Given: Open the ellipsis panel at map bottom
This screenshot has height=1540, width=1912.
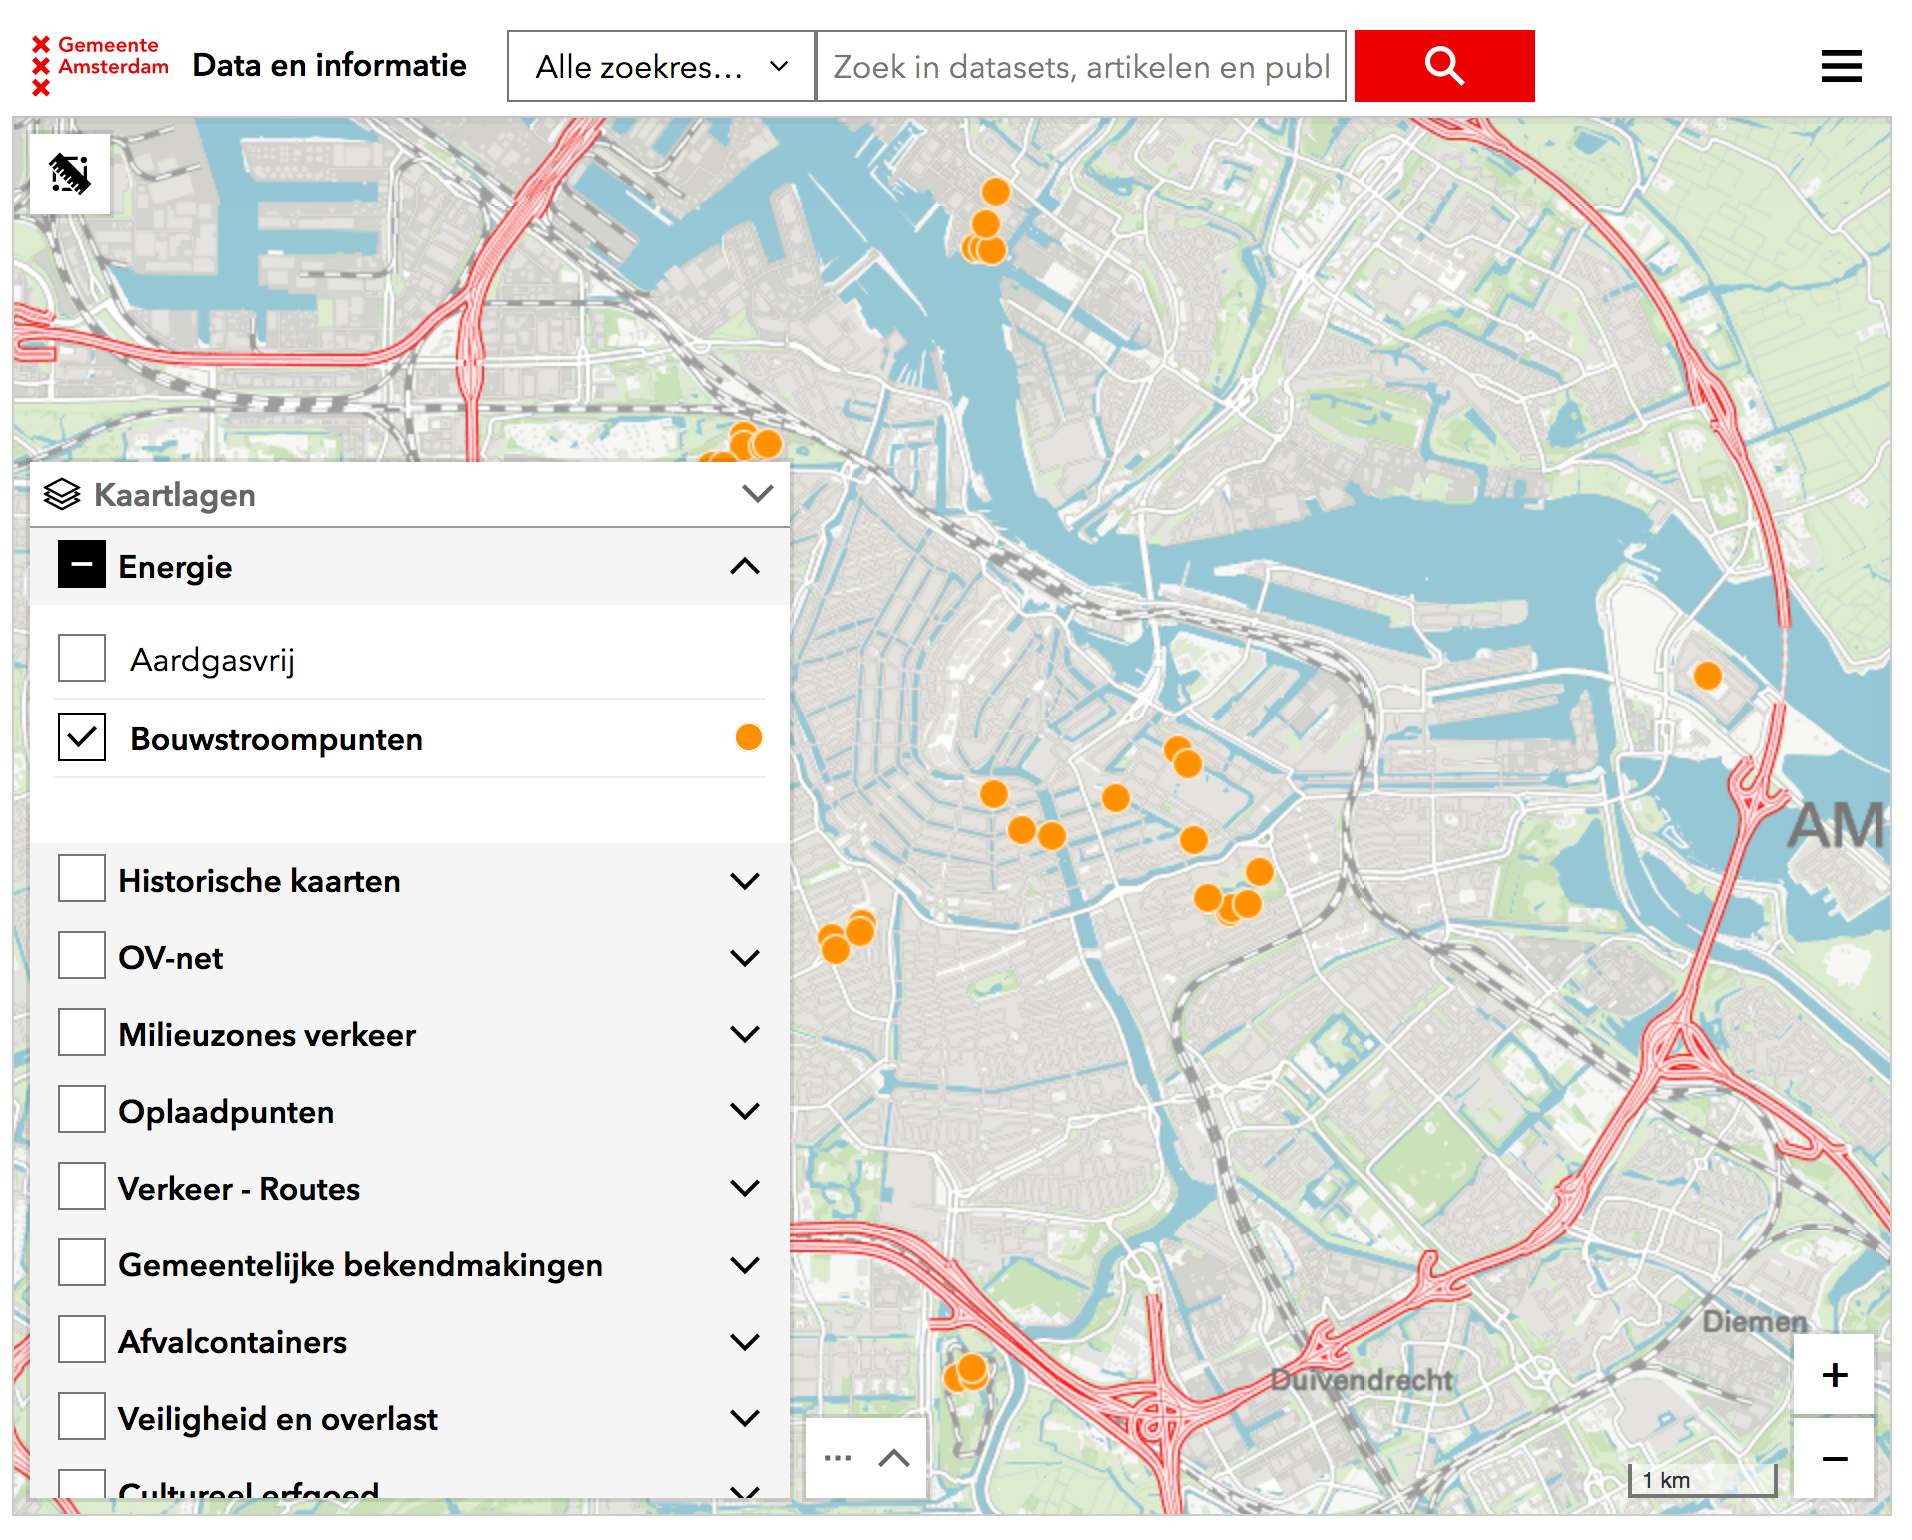Looking at the screenshot, I should tap(838, 1457).
